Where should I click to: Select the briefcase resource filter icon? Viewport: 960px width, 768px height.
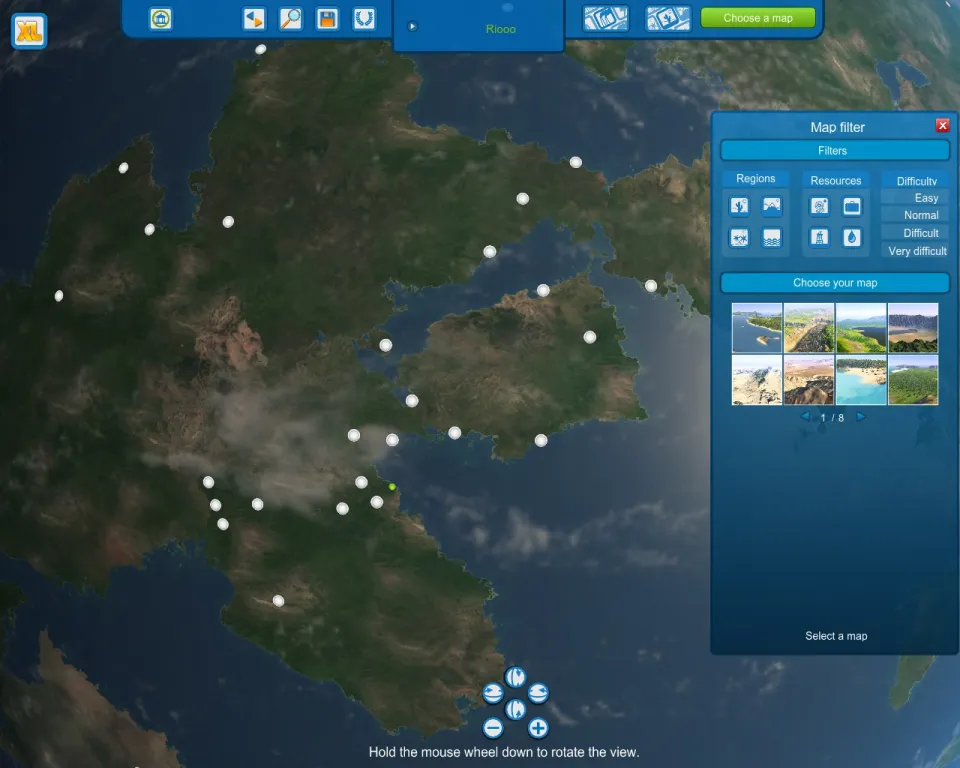[x=851, y=206]
